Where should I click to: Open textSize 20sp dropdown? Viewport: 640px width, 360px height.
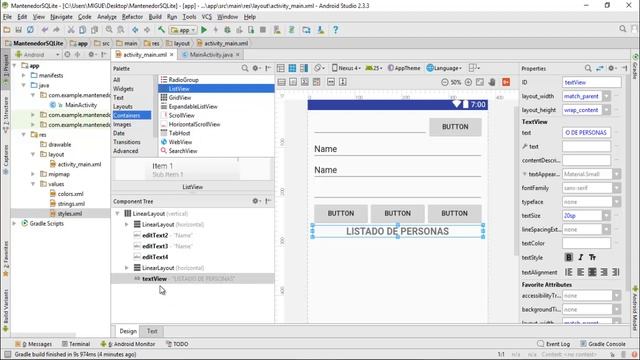[607, 216]
